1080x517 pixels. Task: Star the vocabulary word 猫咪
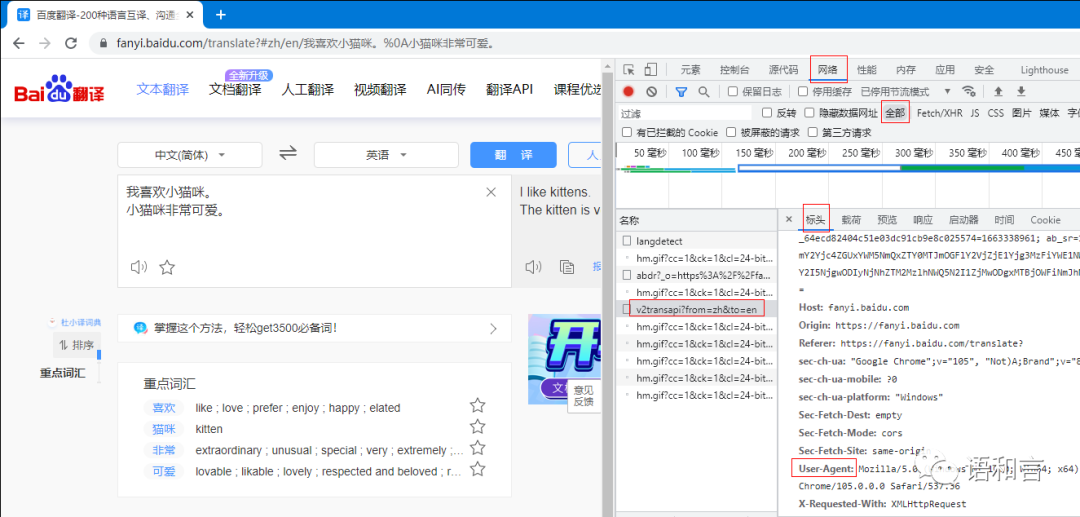point(477,427)
